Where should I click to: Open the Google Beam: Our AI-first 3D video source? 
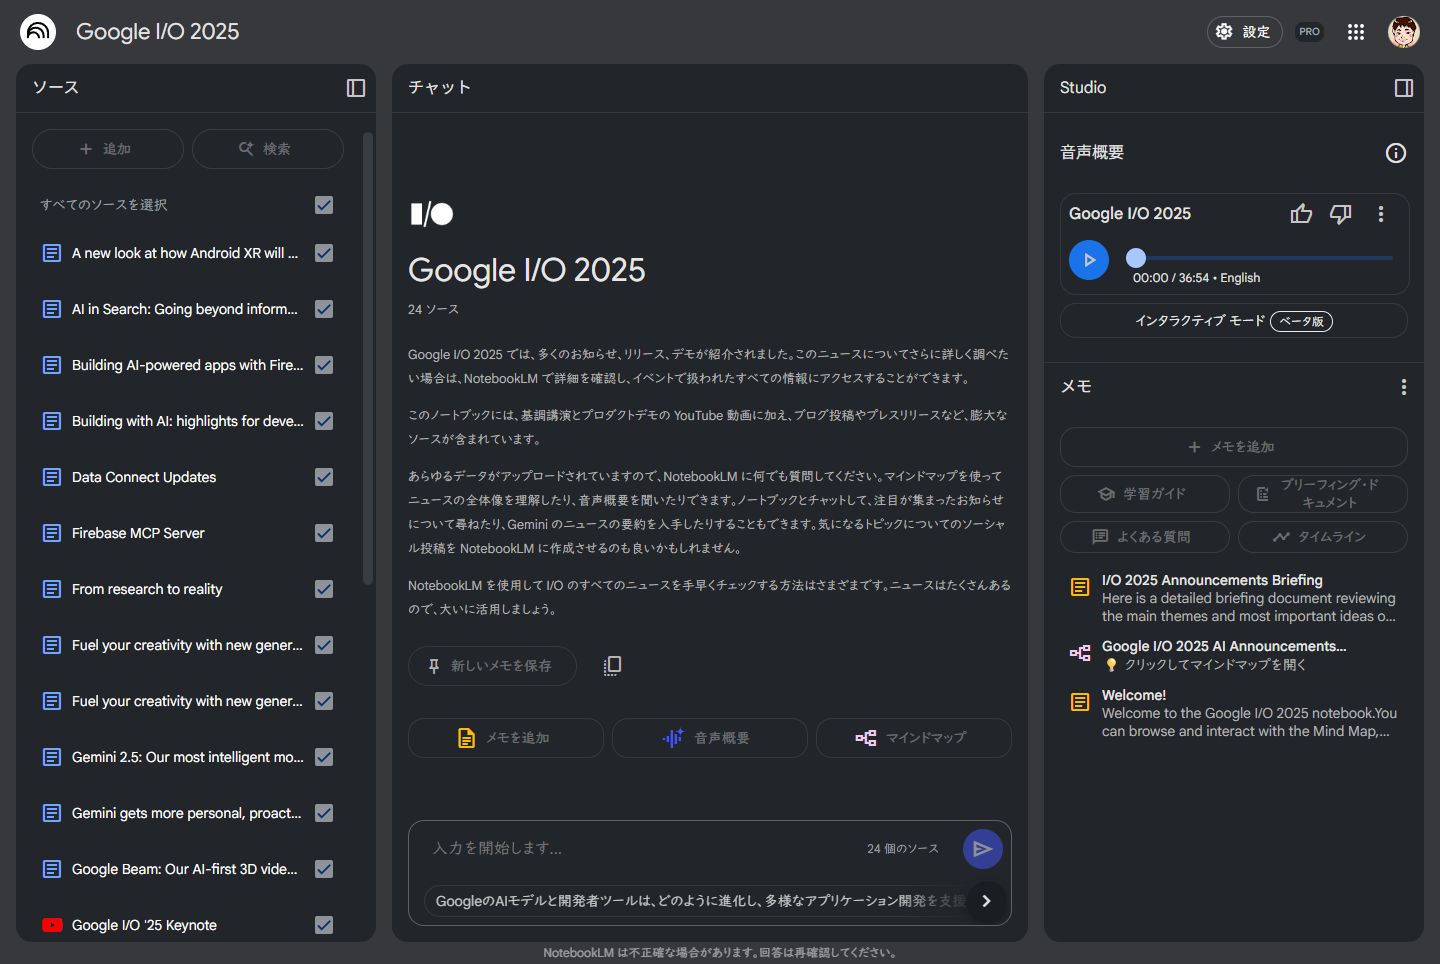185,869
